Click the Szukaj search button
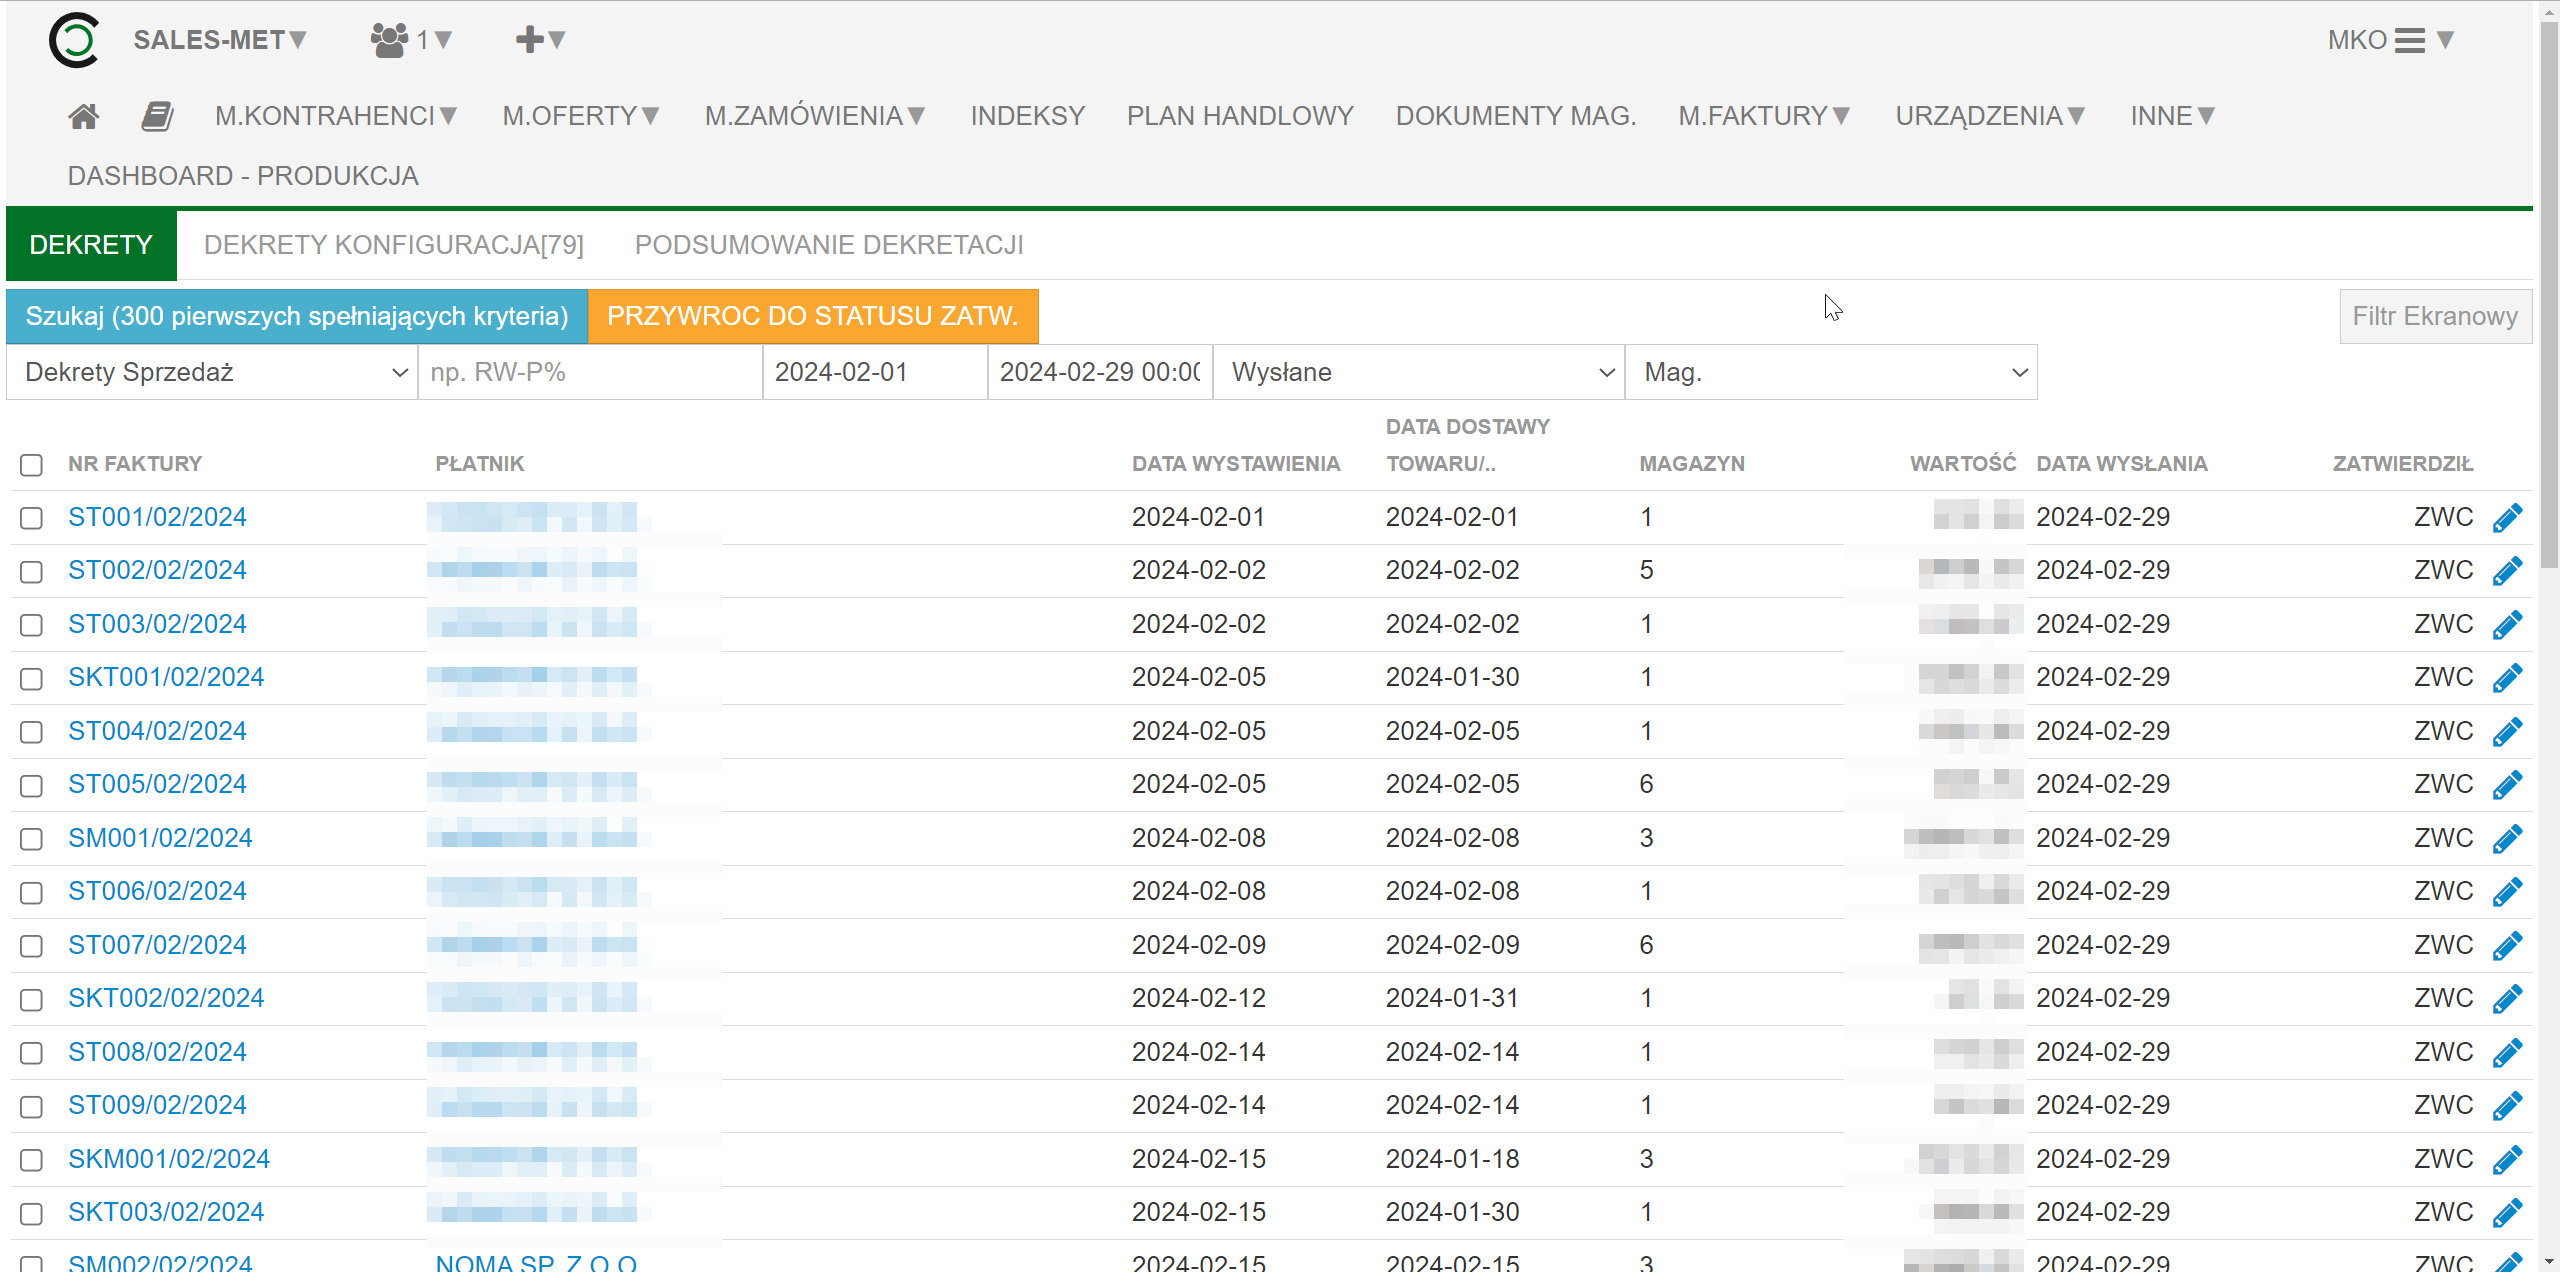 pyautogui.click(x=297, y=316)
